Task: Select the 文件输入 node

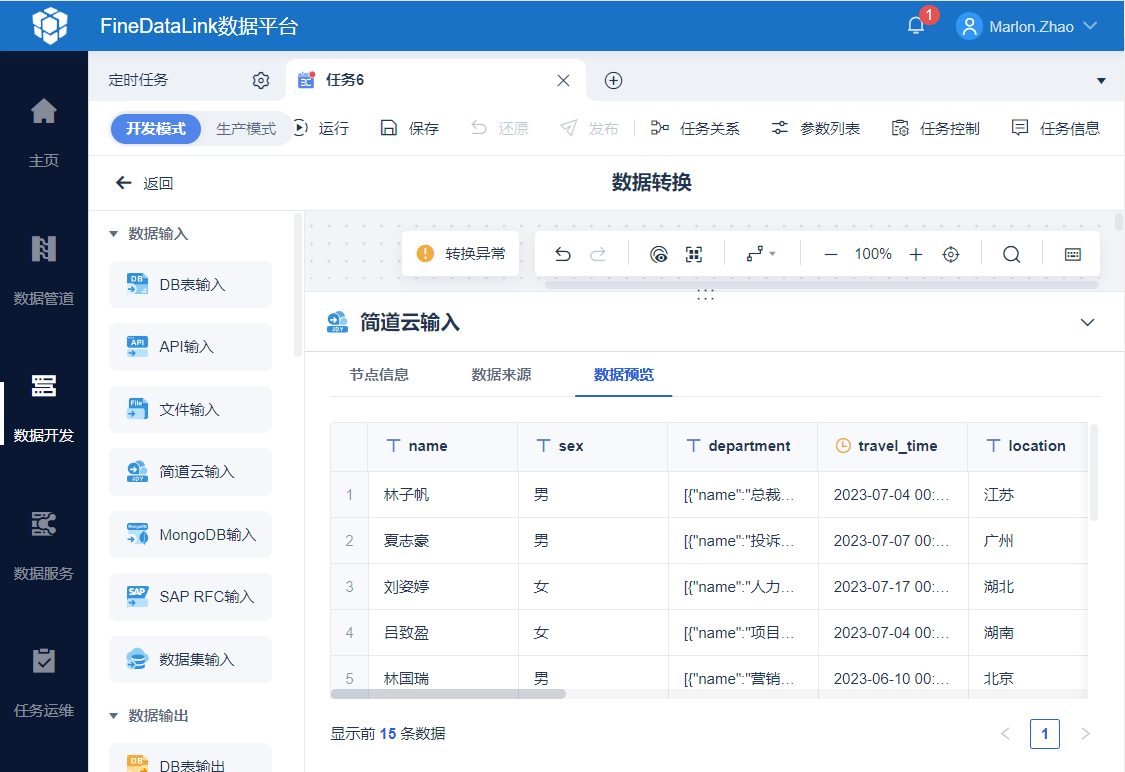Action: 190,409
